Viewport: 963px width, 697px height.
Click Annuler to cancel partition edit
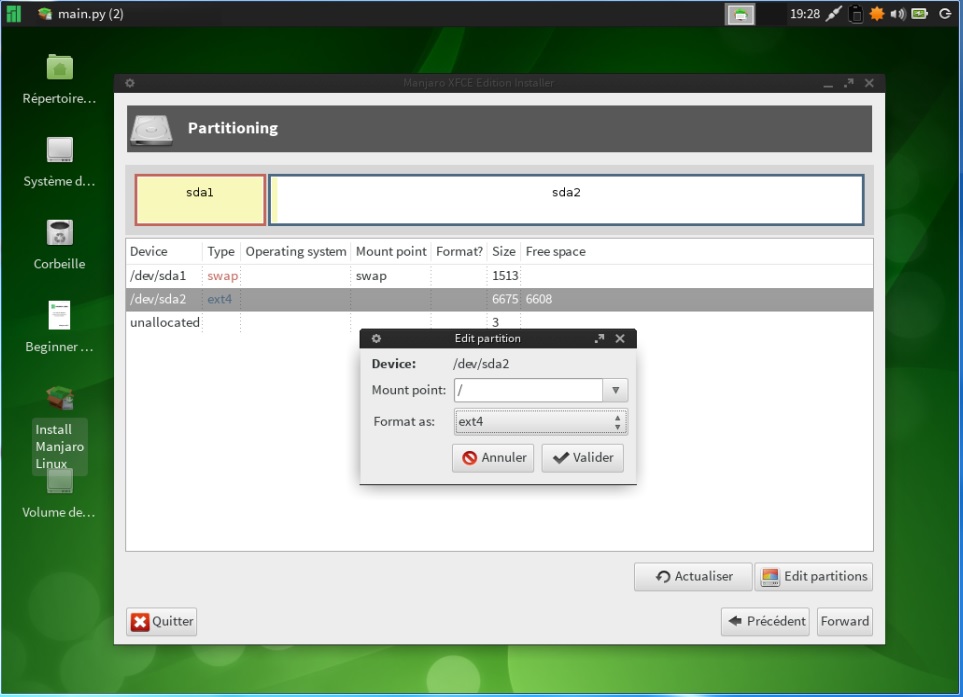(493, 458)
